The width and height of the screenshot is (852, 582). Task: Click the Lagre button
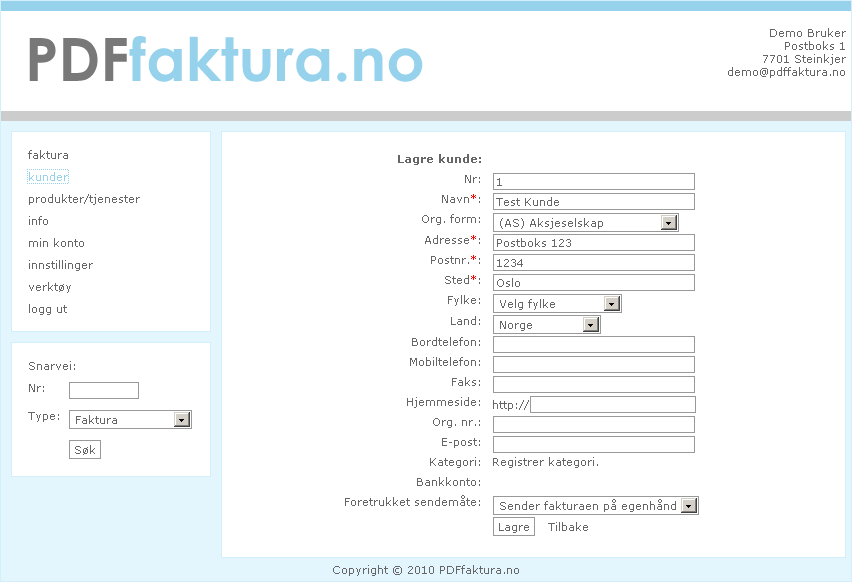tap(514, 527)
